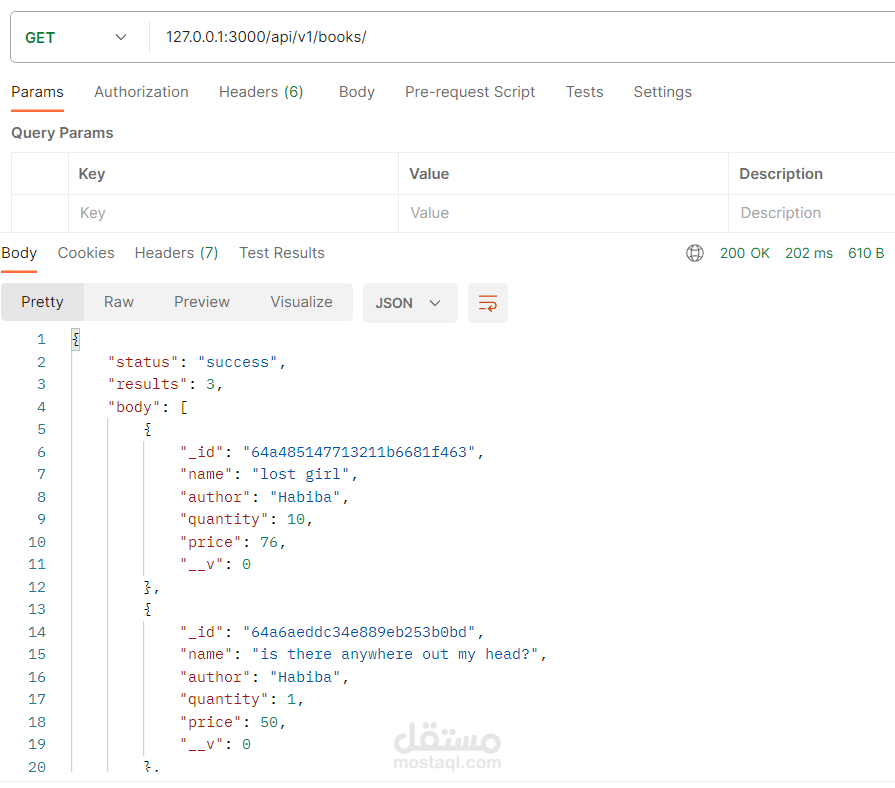The width and height of the screenshot is (895, 788).
Task: Click the query param Value field
Action: pos(562,213)
